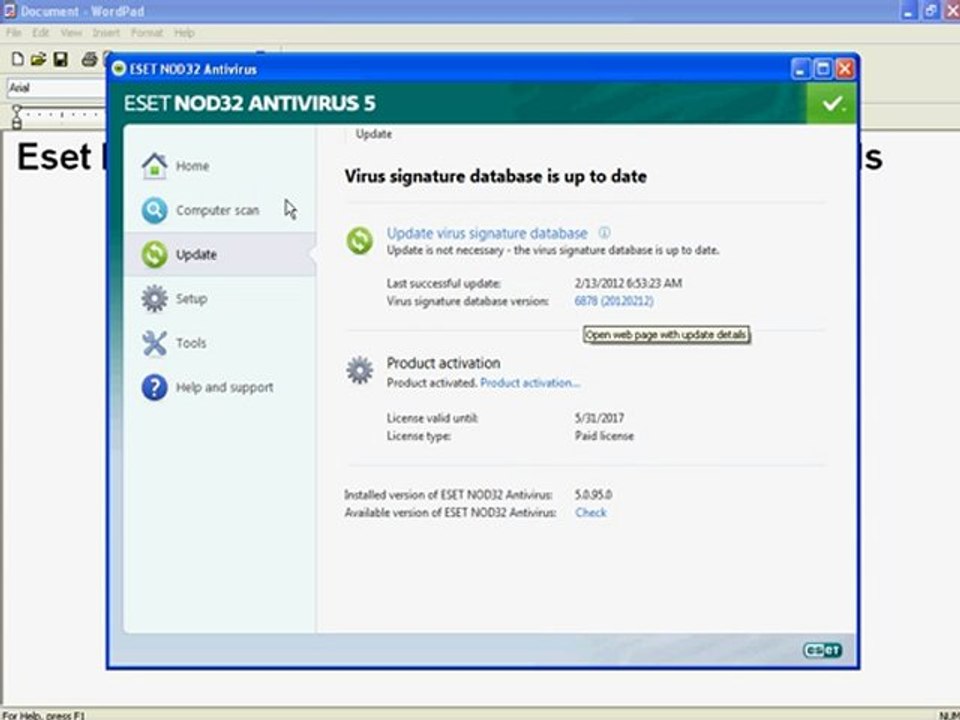
Task: Click the info icon beside Update virus signature database
Action: coord(604,233)
